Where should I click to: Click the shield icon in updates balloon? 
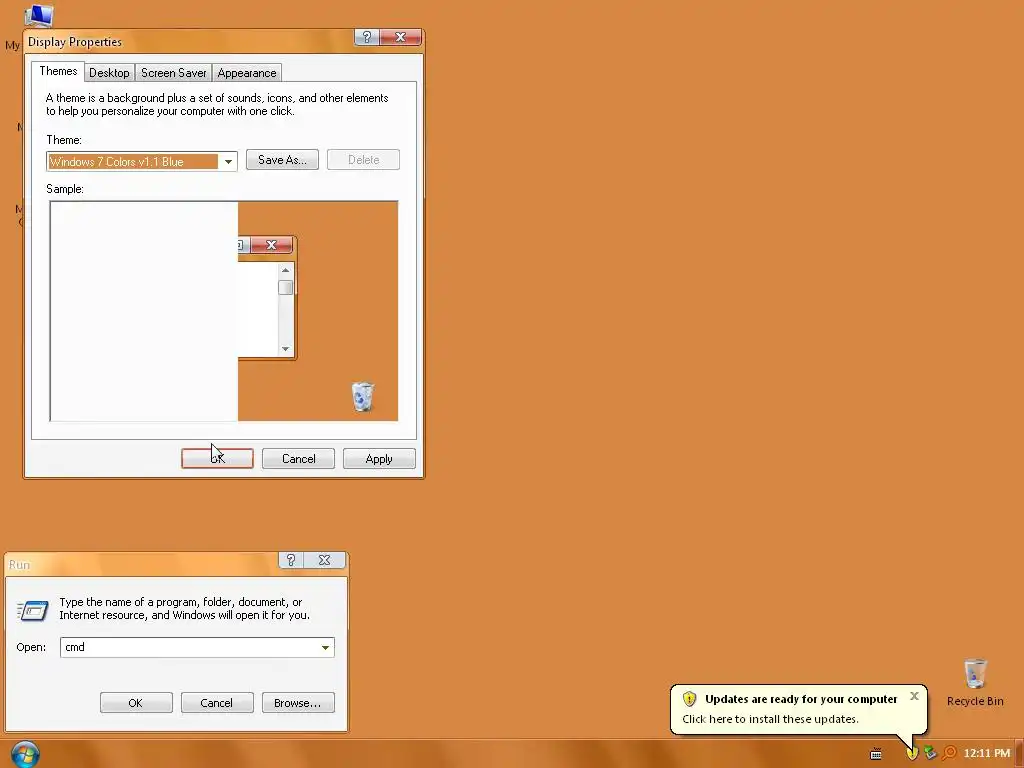tap(689, 699)
